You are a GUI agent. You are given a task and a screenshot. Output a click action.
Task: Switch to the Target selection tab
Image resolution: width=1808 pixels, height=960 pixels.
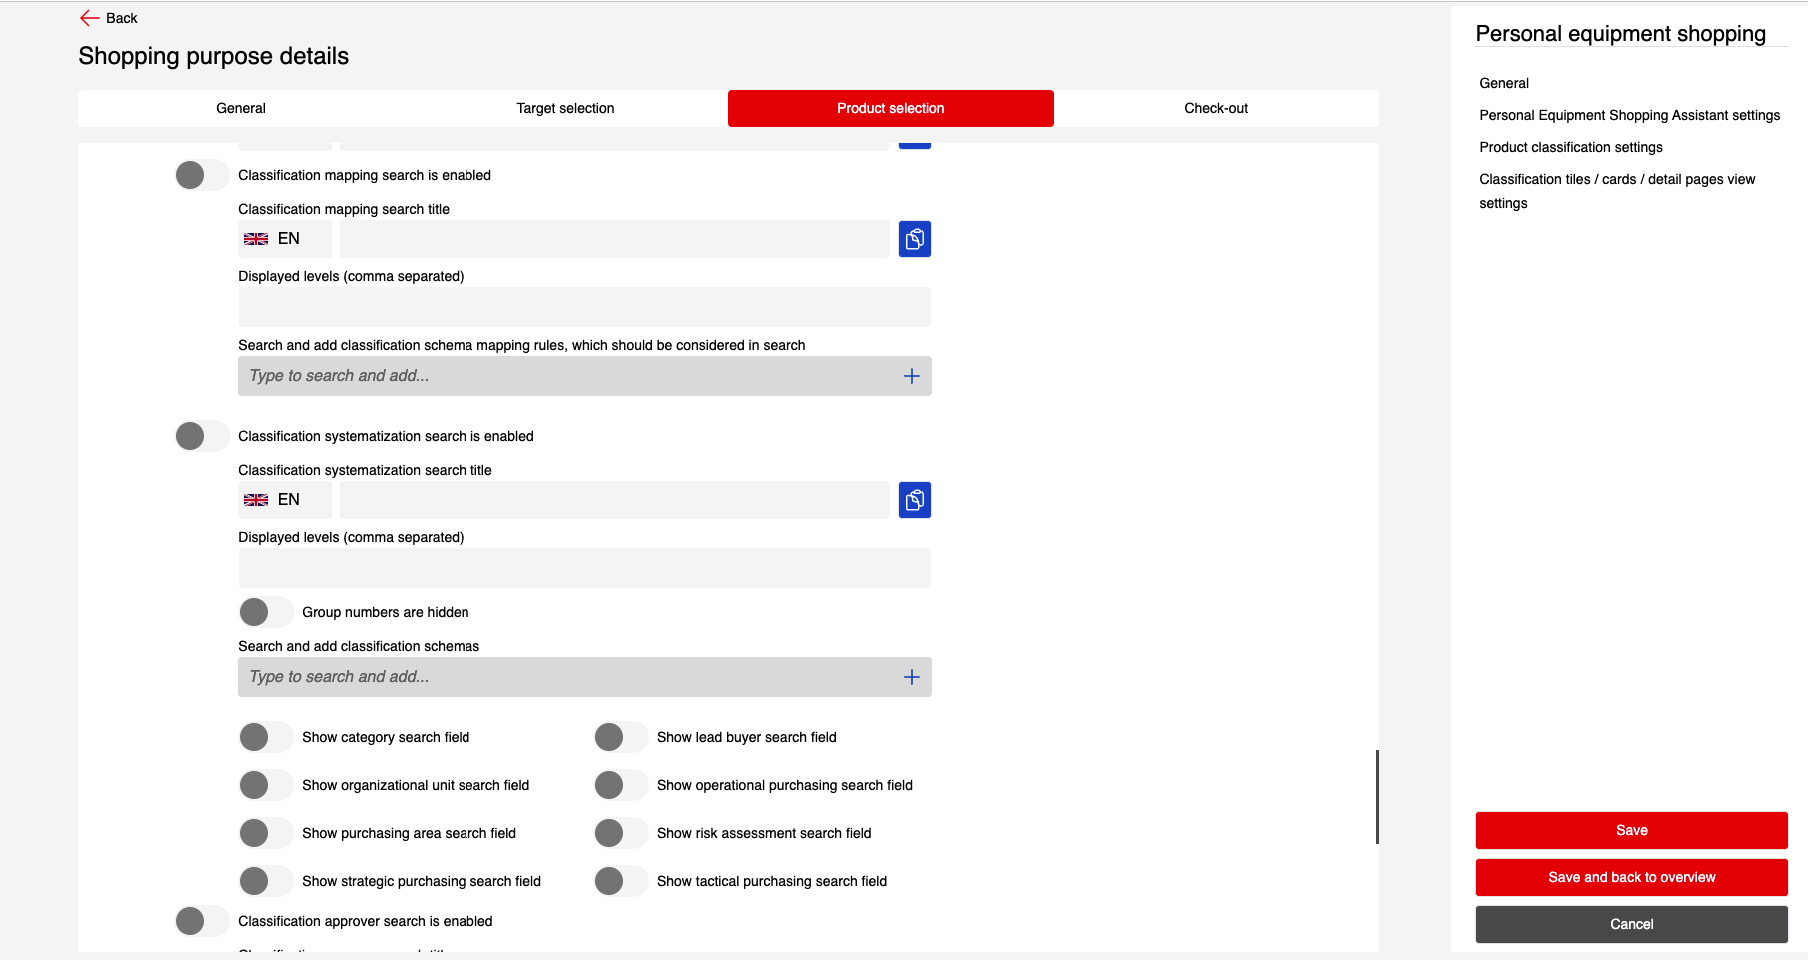(565, 108)
